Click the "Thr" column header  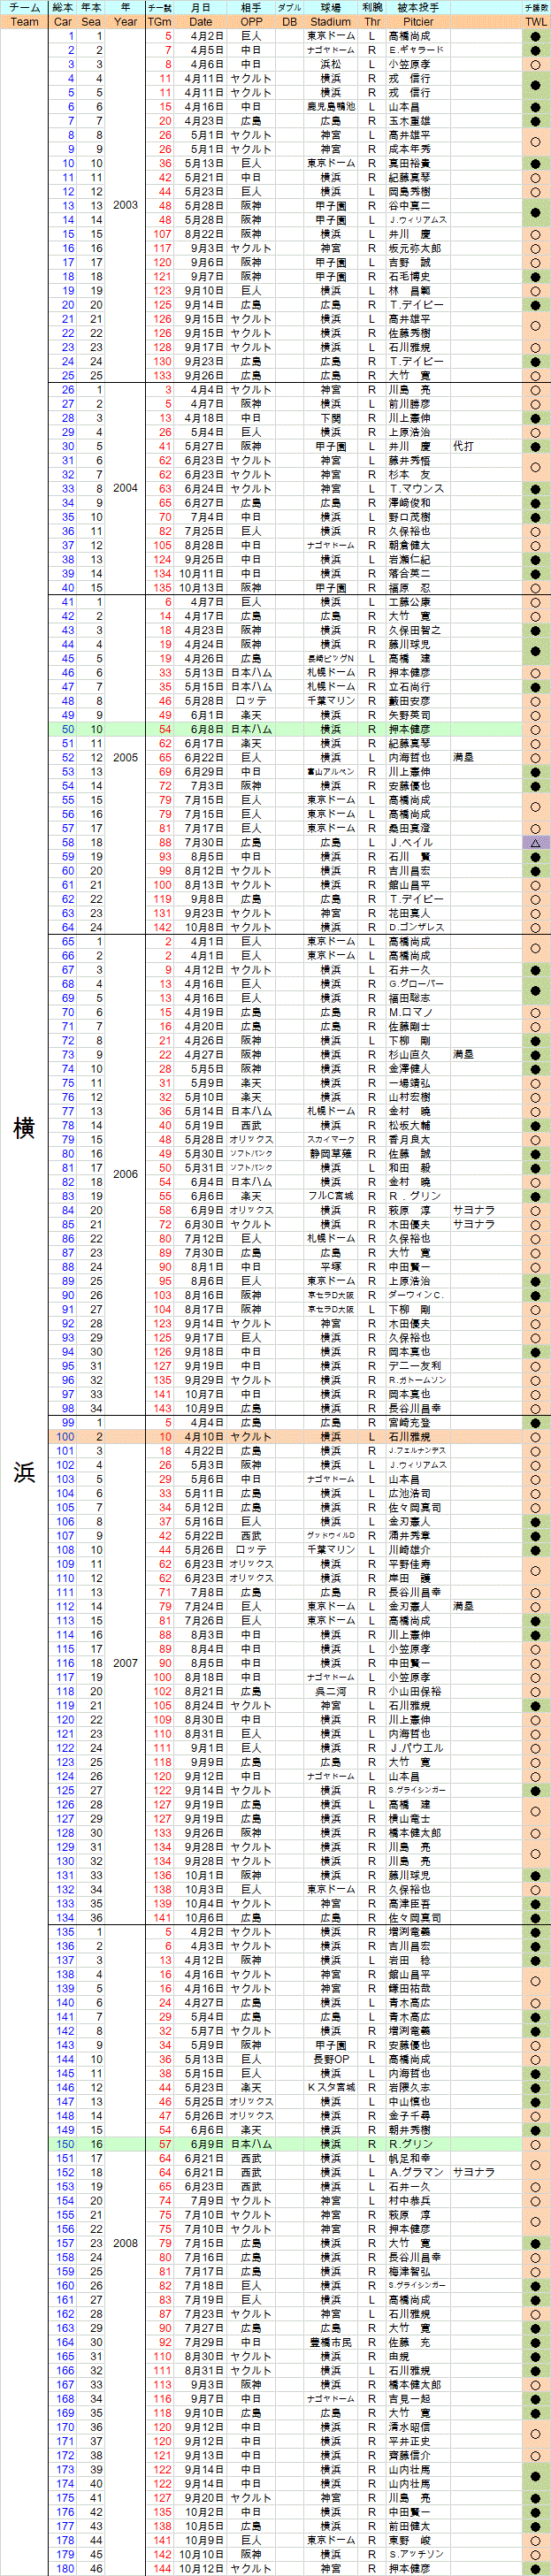(x=372, y=22)
